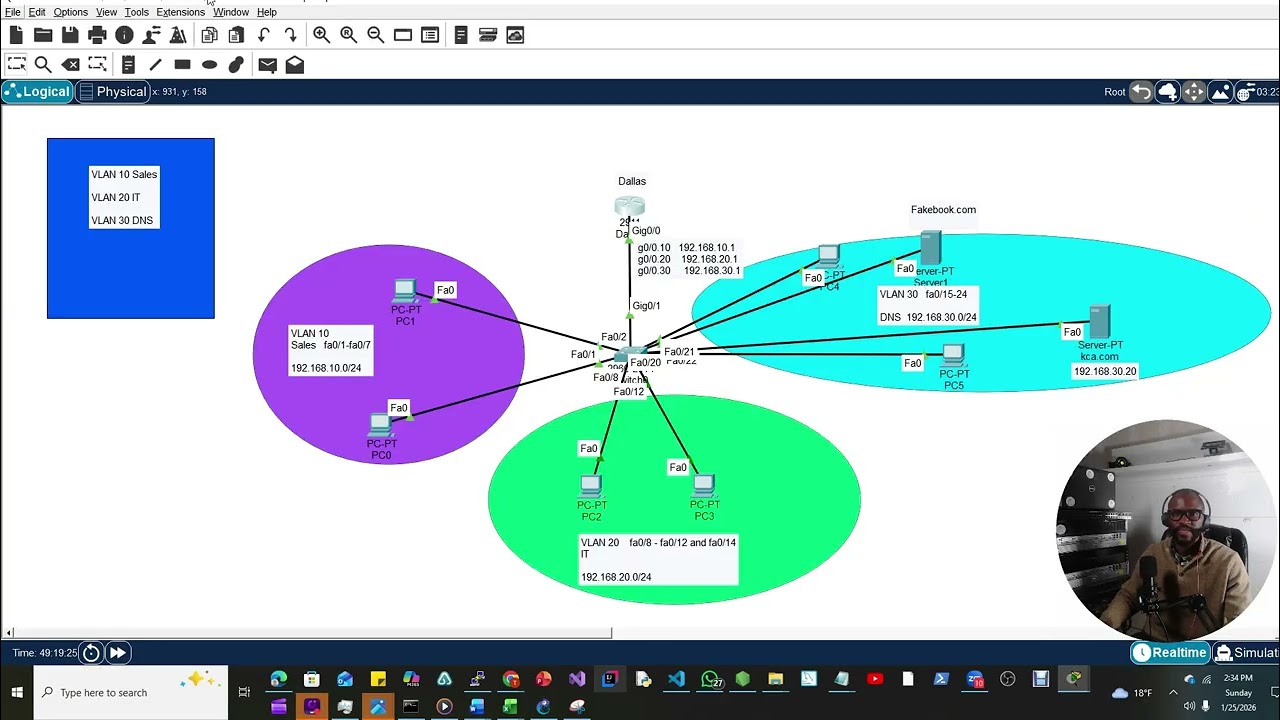Add a Complex PDU with open envelope
The width and height of the screenshot is (1280, 720).
tap(294, 64)
